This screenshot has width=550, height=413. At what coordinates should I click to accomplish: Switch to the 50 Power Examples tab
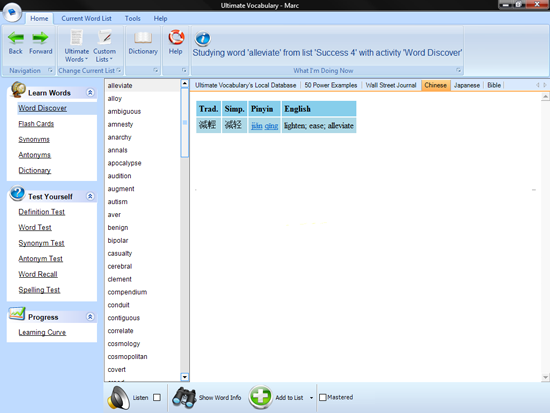[330, 85]
